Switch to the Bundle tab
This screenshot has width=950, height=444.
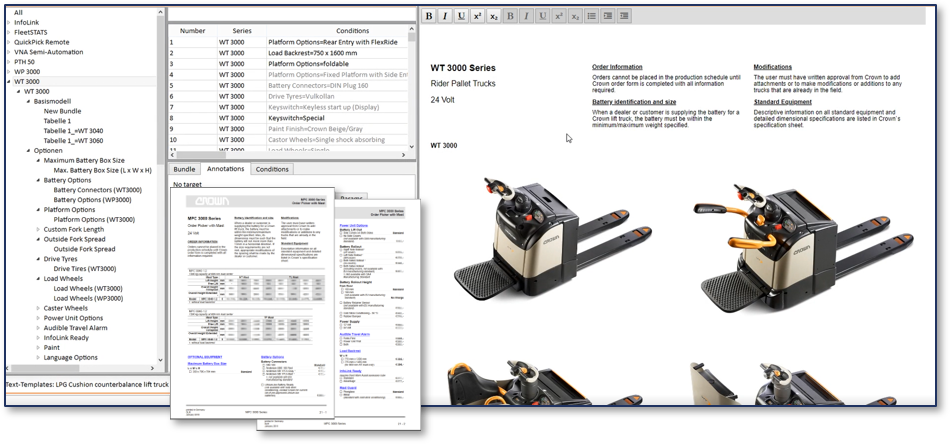pos(184,169)
